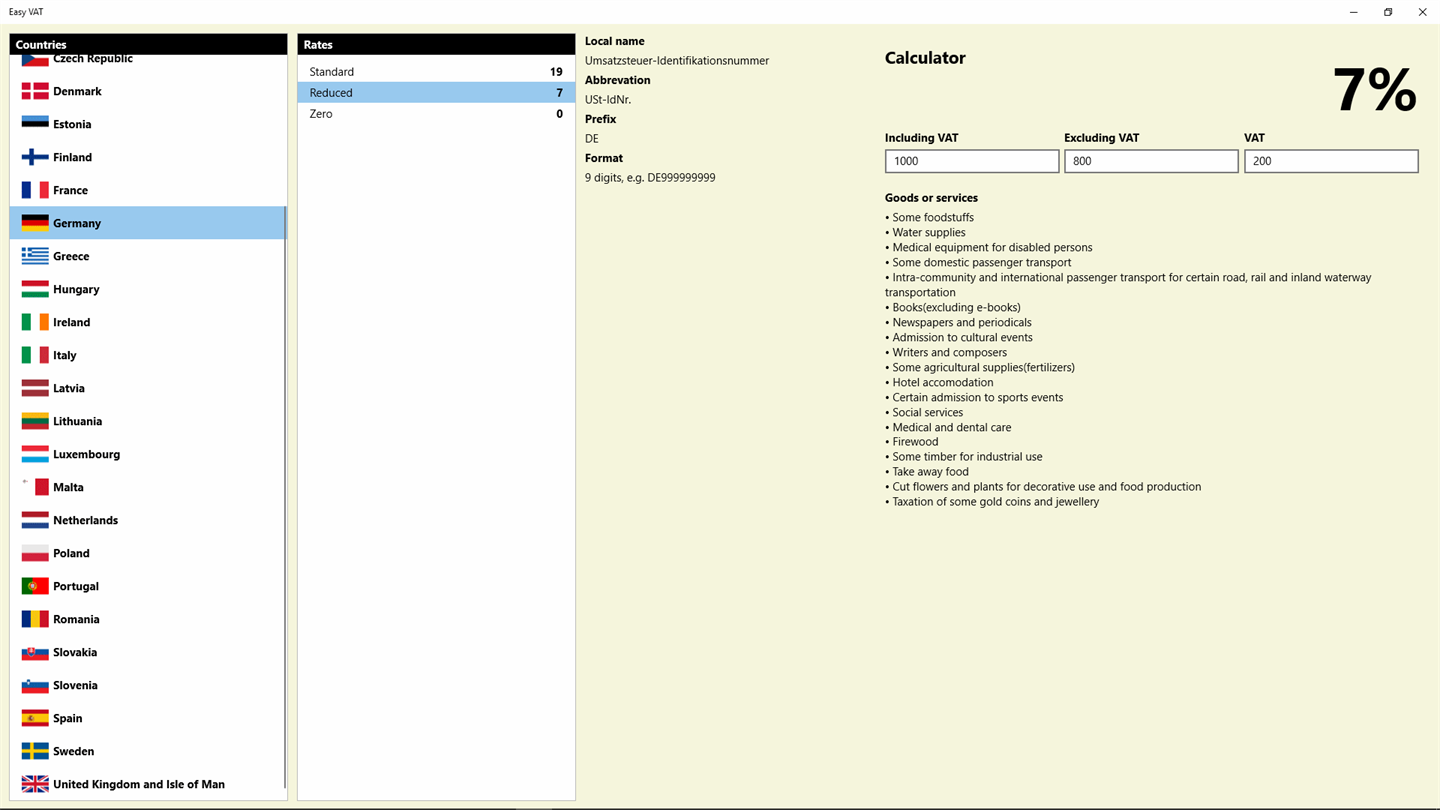Viewport: 1440px width, 810px height.
Task: Click the VAT amount field
Action: [1331, 161]
